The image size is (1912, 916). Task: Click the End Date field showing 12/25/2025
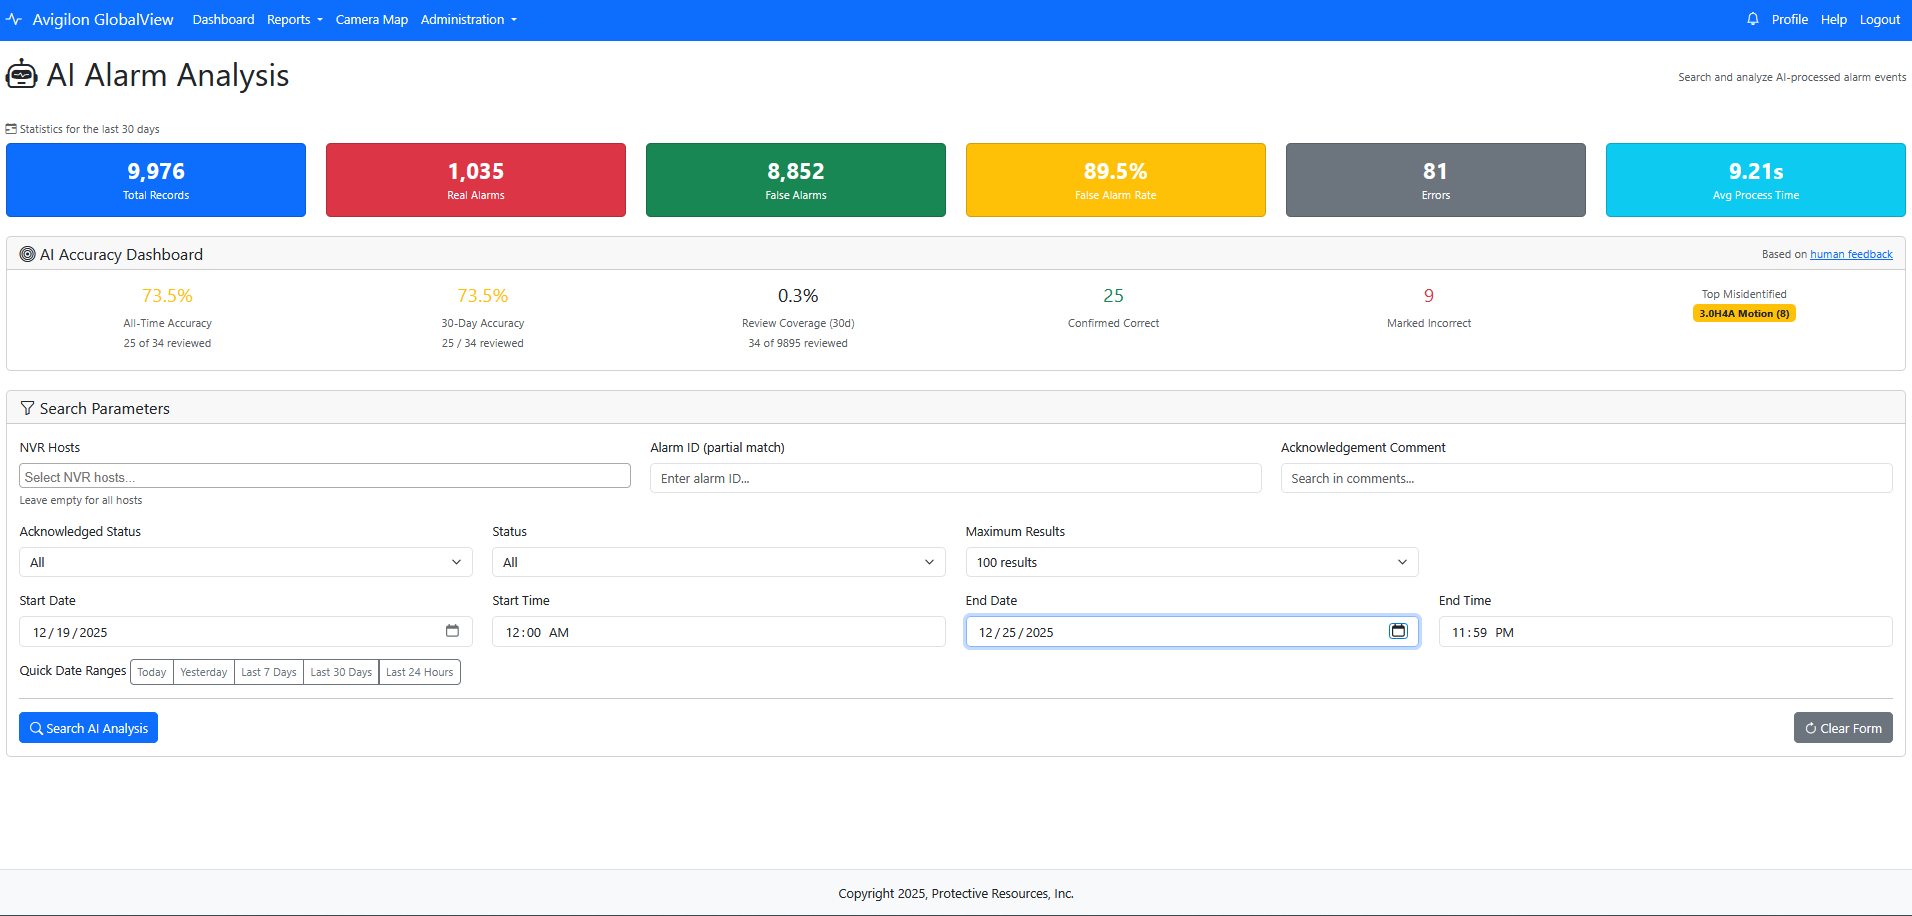click(x=1192, y=632)
